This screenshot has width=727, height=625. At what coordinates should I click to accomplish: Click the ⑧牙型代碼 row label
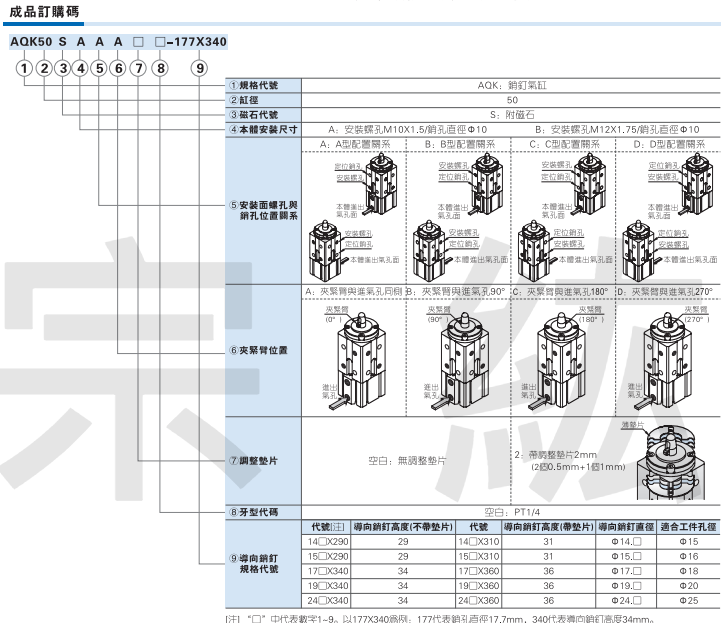point(254,512)
